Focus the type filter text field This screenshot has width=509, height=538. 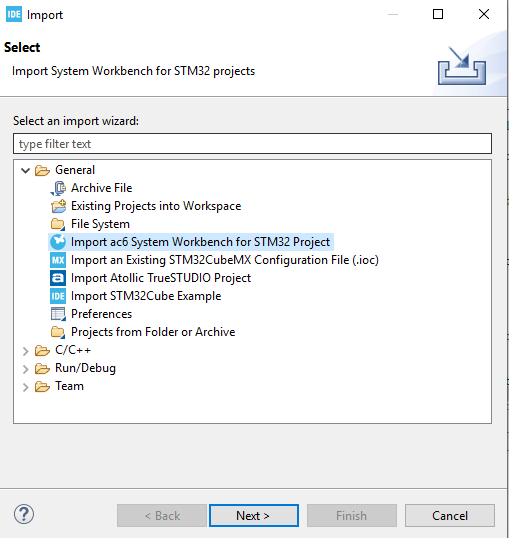(x=252, y=144)
